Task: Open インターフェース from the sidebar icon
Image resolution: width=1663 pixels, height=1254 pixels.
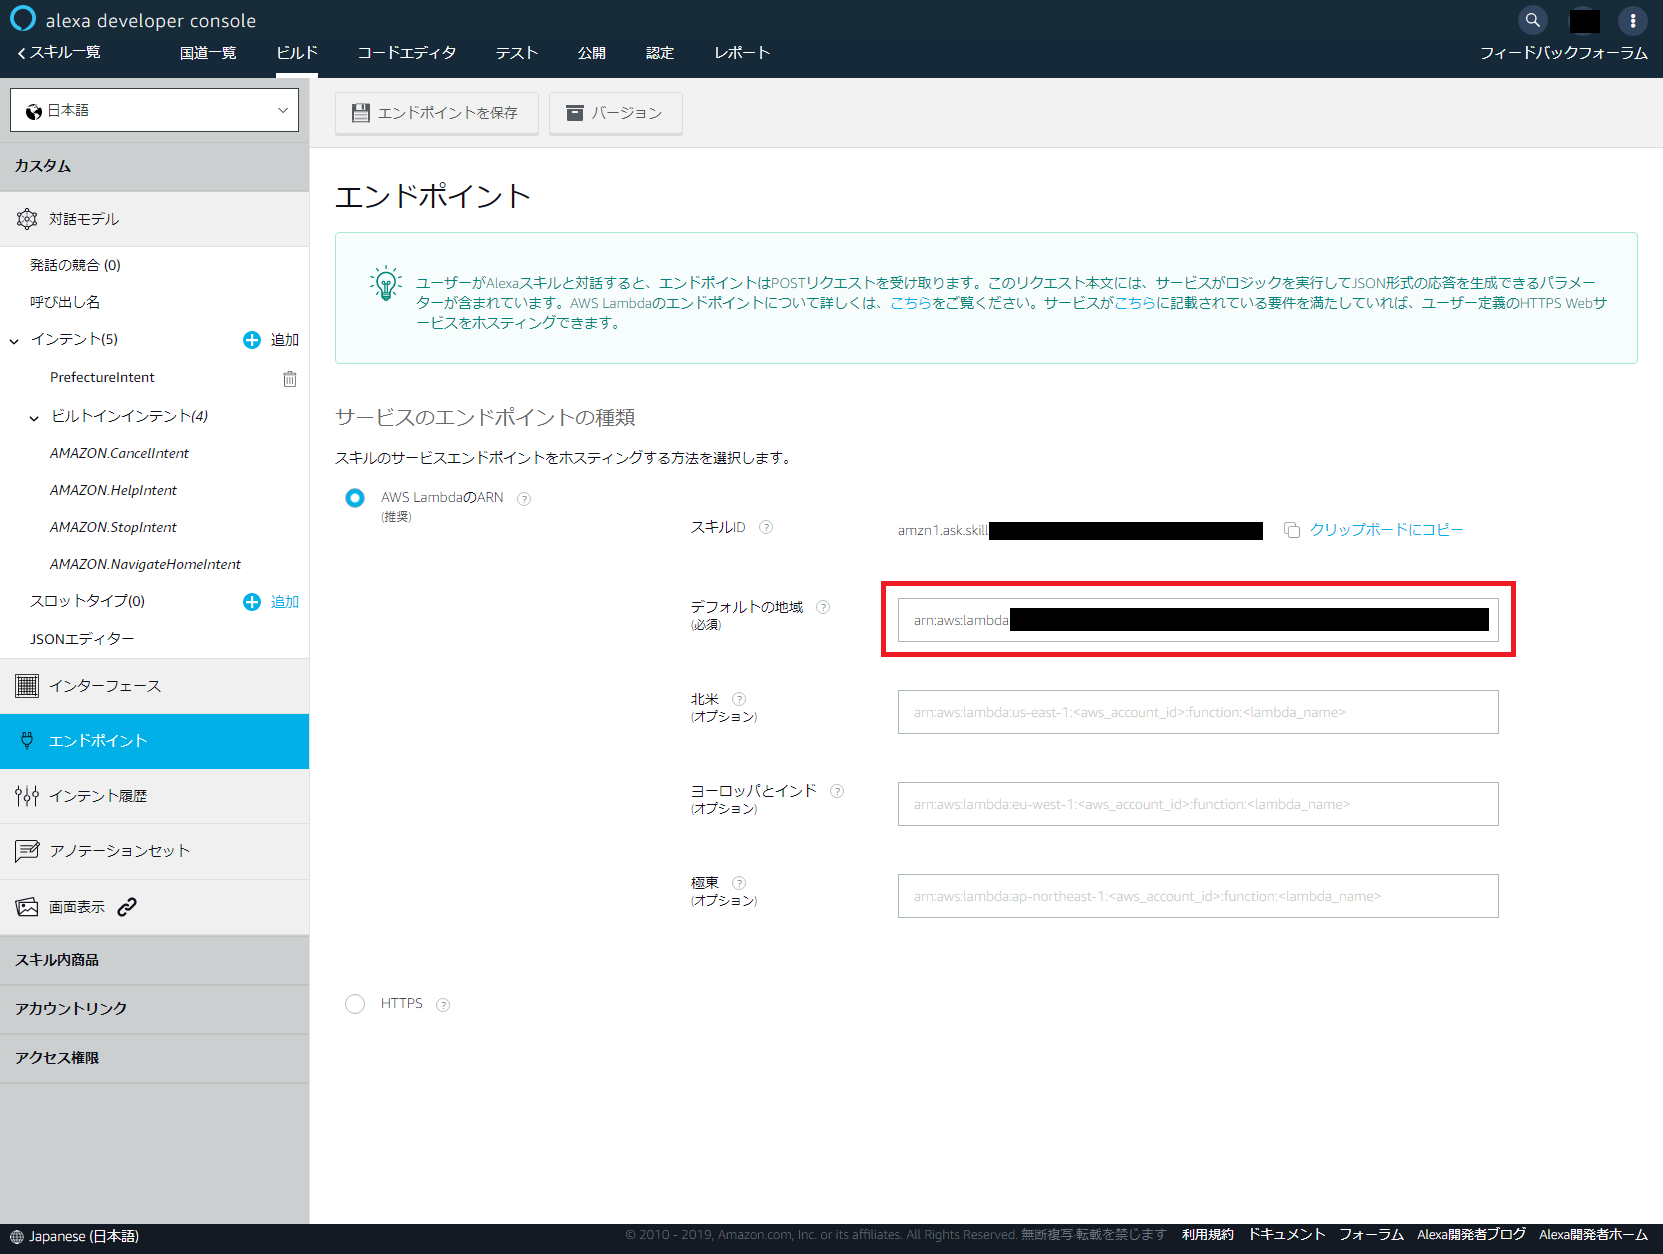Action: point(25,685)
